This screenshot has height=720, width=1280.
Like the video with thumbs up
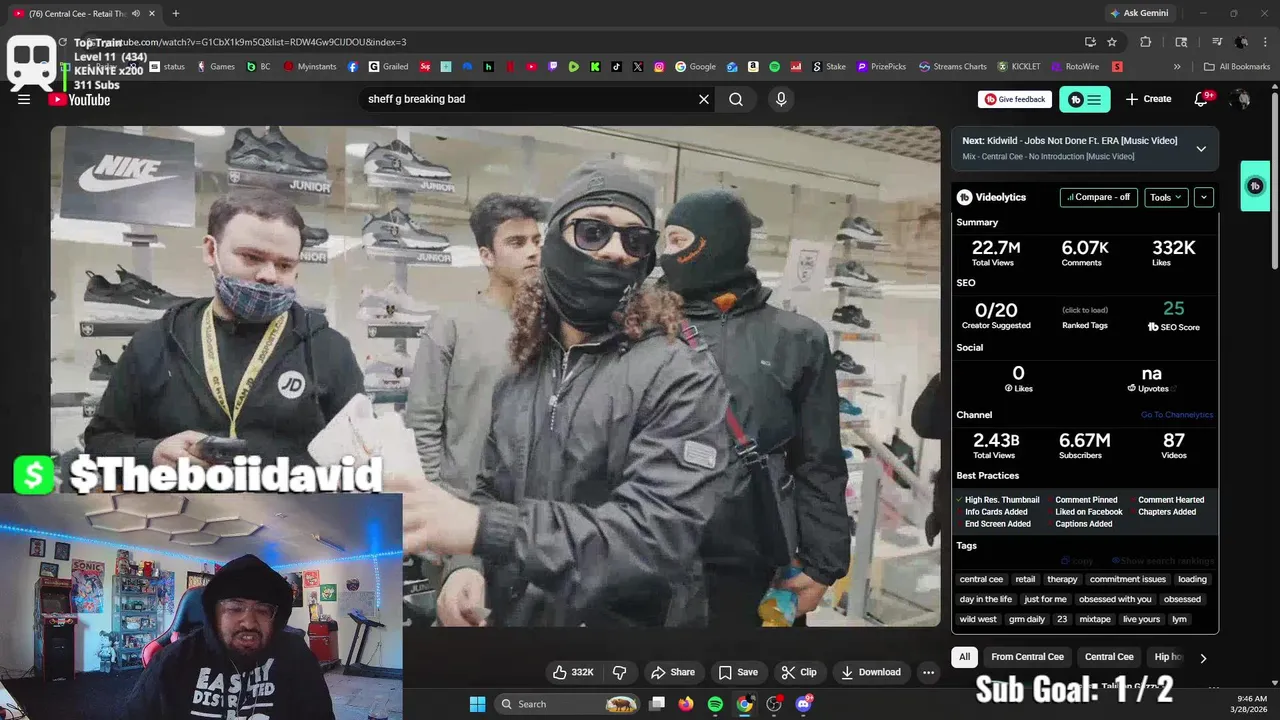(574, 672)
